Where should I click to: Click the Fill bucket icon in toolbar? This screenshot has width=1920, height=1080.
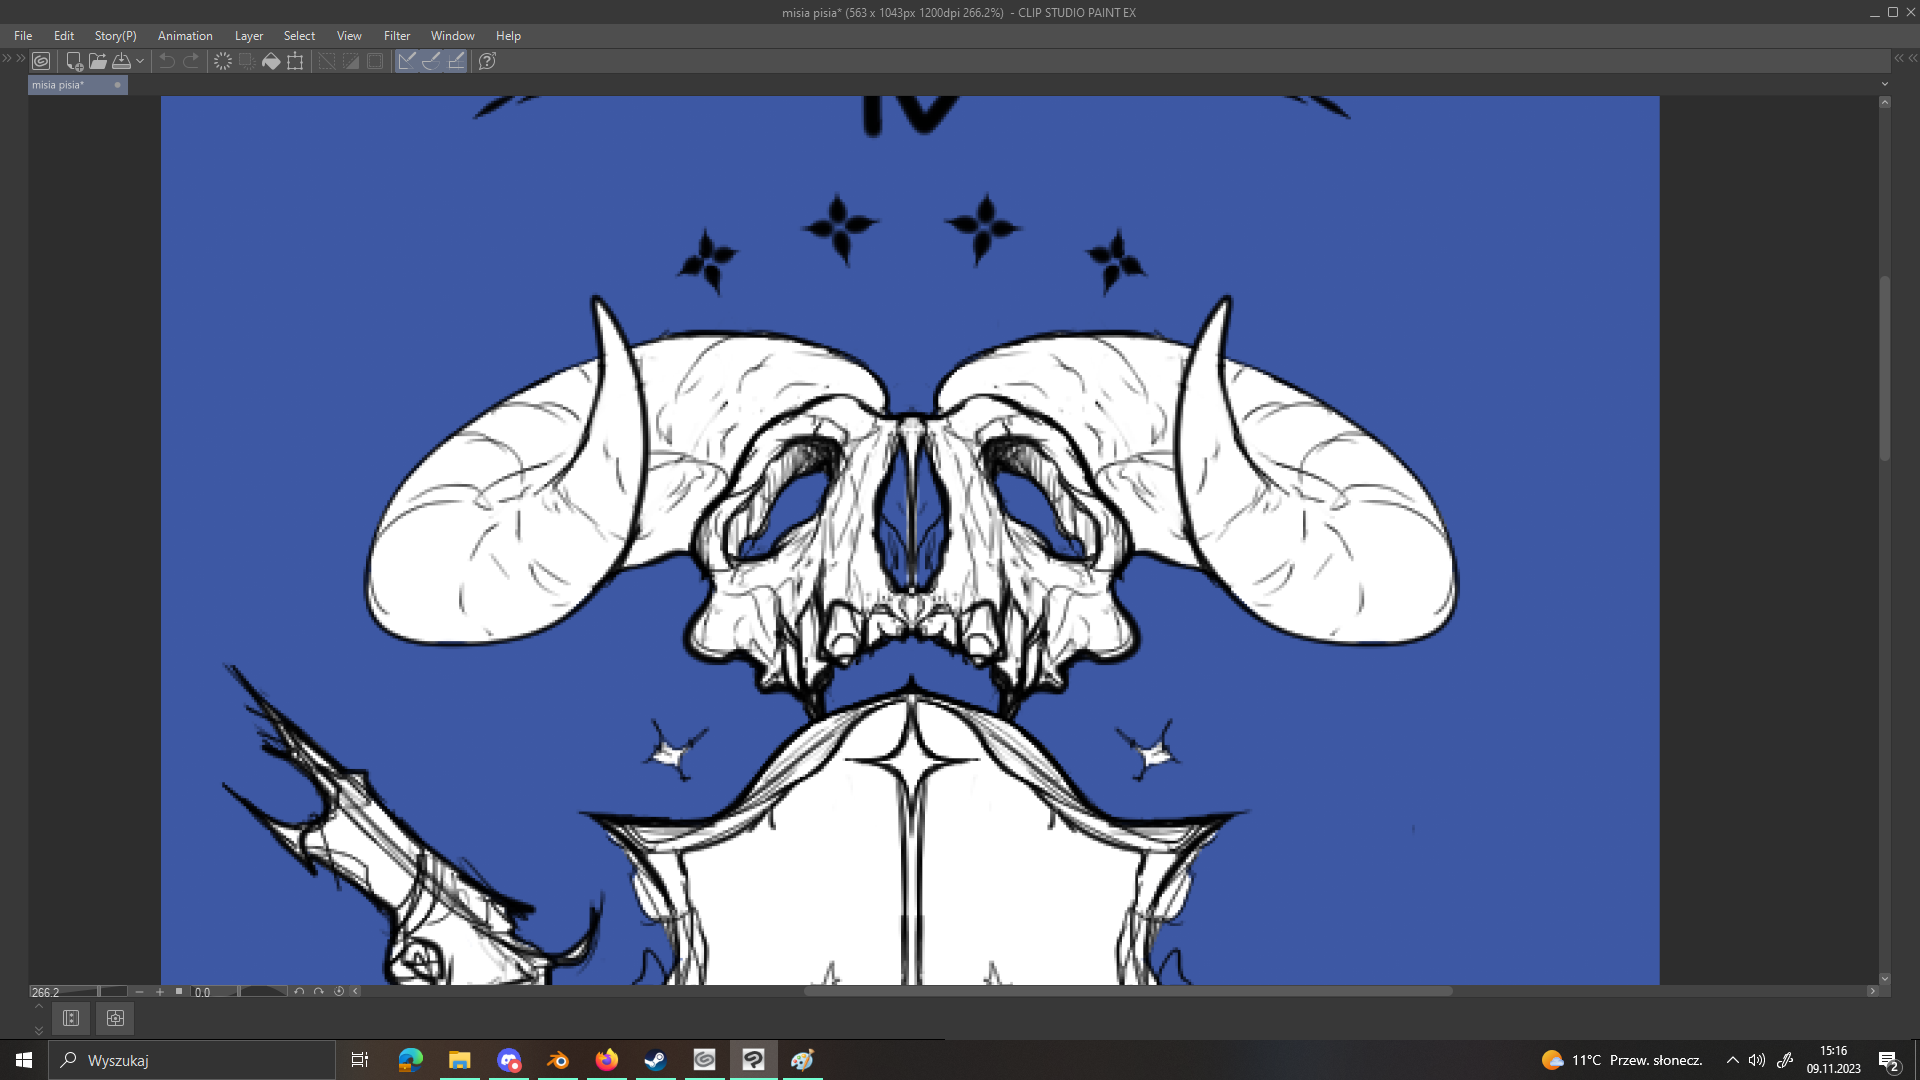tap(271, 61)
